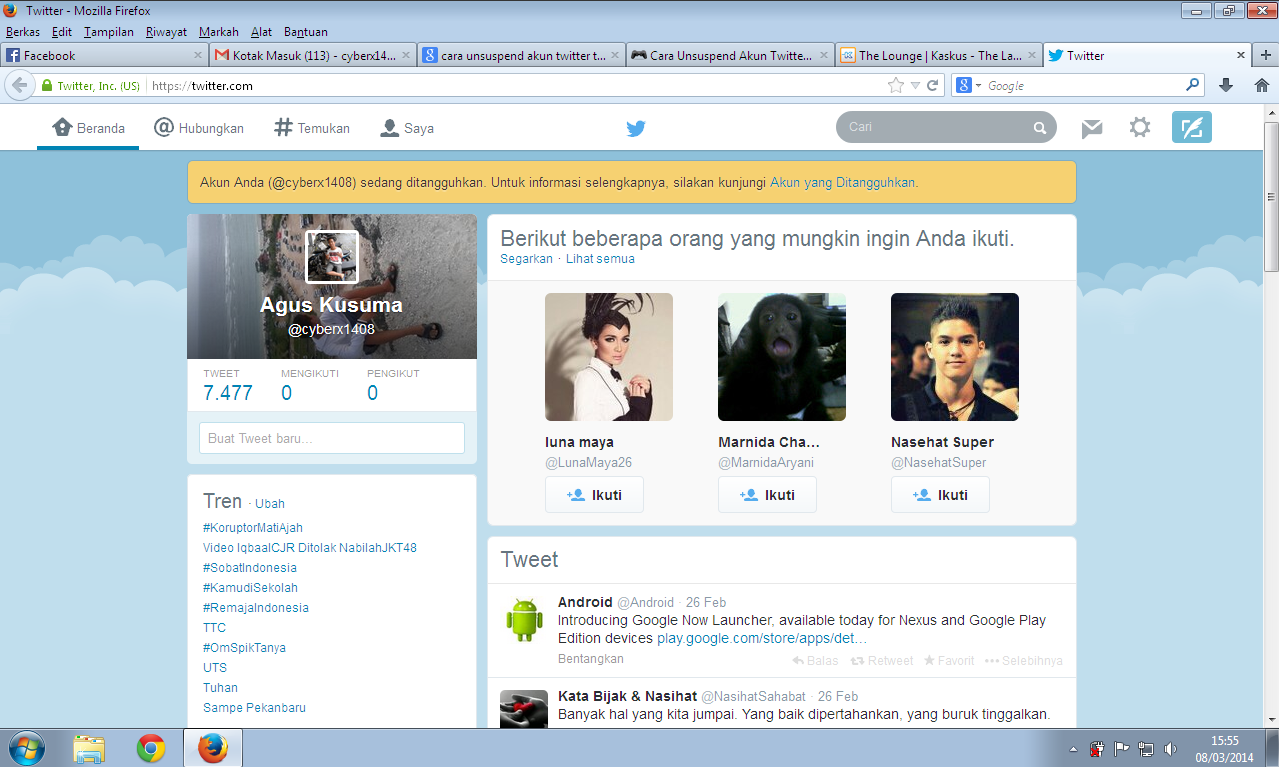Open luna maya's profile photo
The width and height of the screenshot is (1279, 767).
(x=609, y=357)
